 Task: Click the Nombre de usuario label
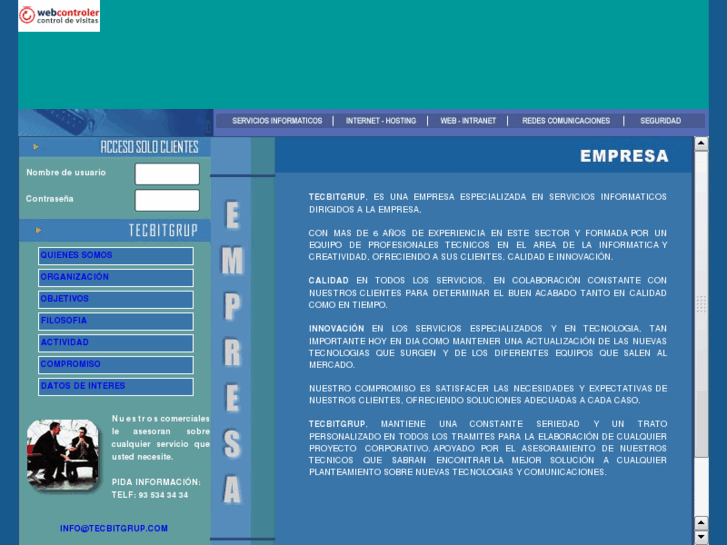coord(66,173)
